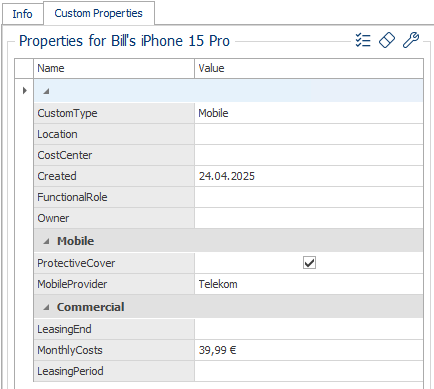Collapse the Commercial group
Viewport: 434px width, 389px height.
click(46, 307)
